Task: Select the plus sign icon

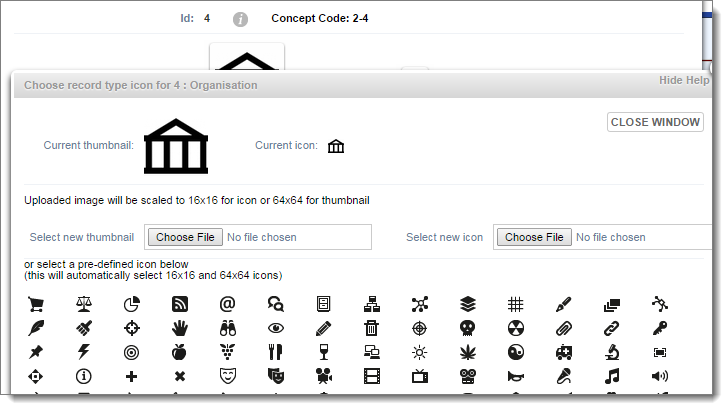Action: coord(132,376)
